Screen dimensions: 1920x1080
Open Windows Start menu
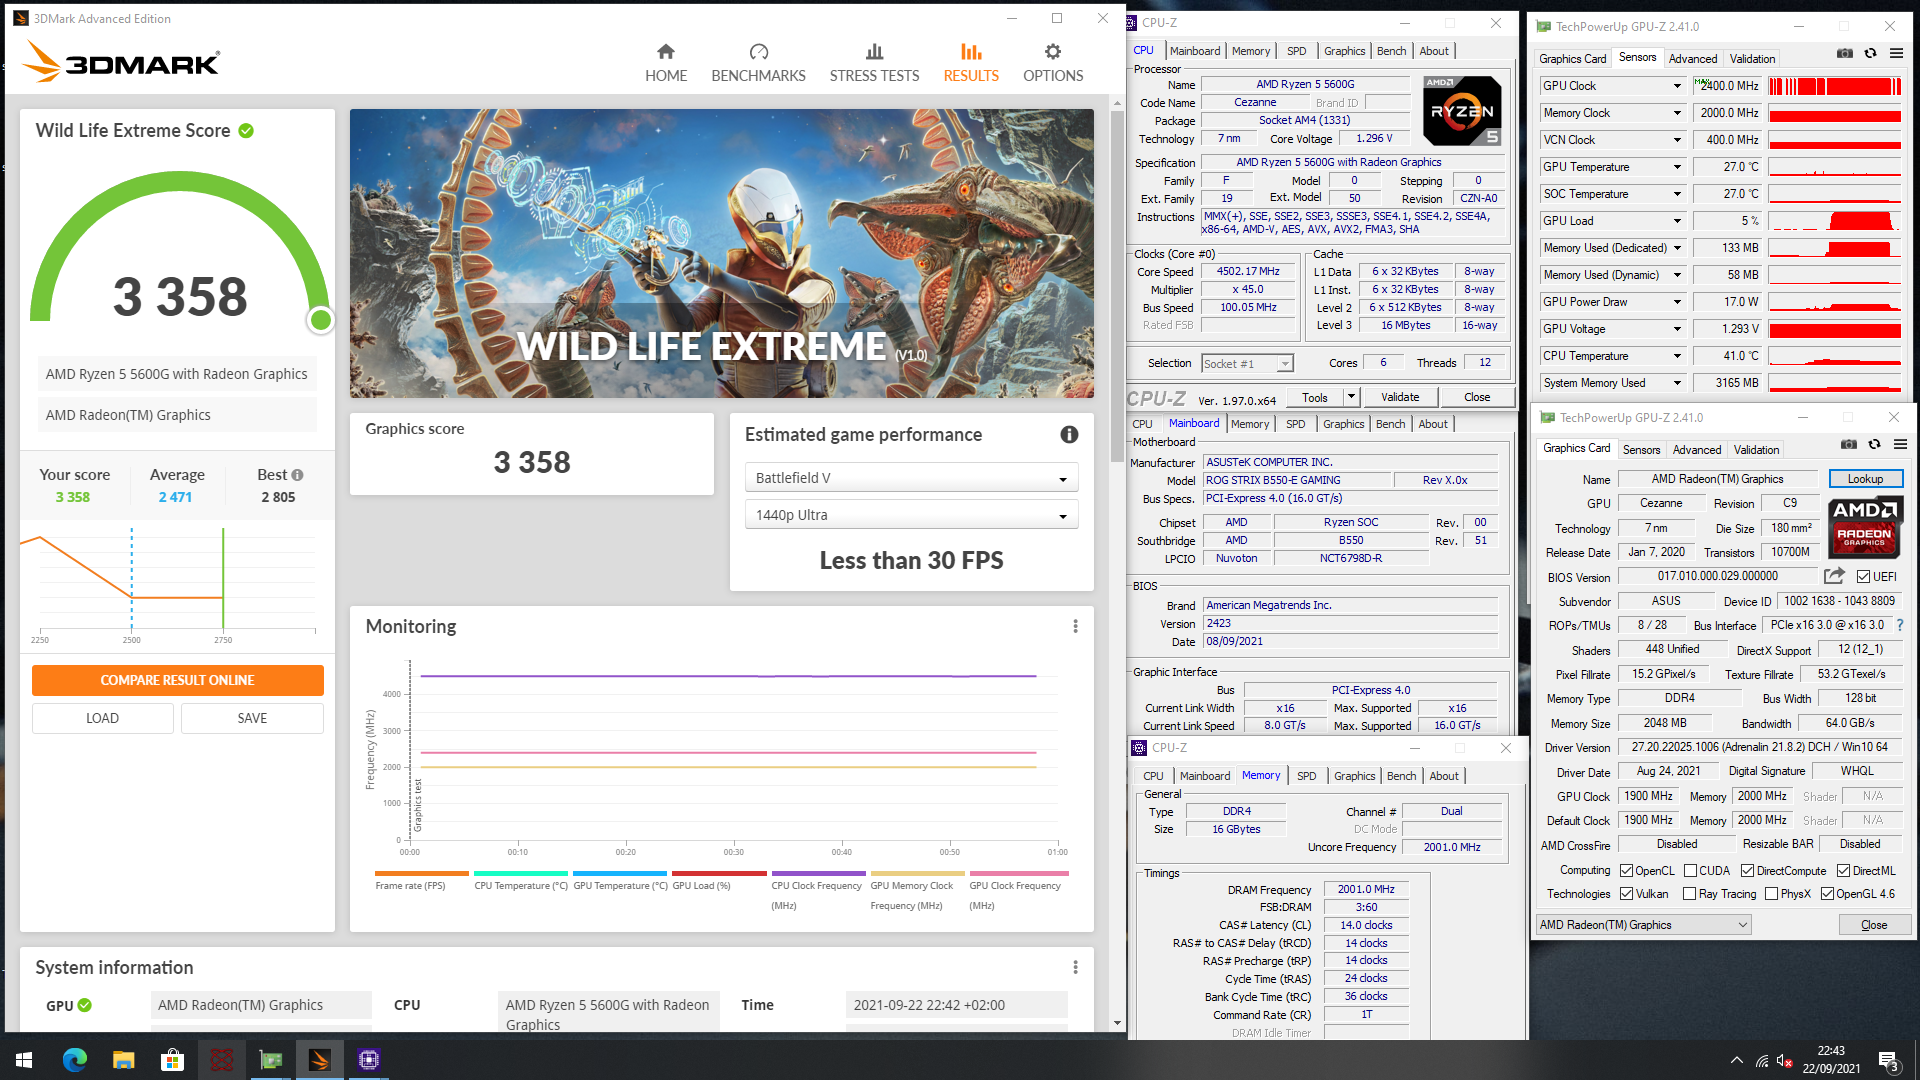[x=24, y=1060]
